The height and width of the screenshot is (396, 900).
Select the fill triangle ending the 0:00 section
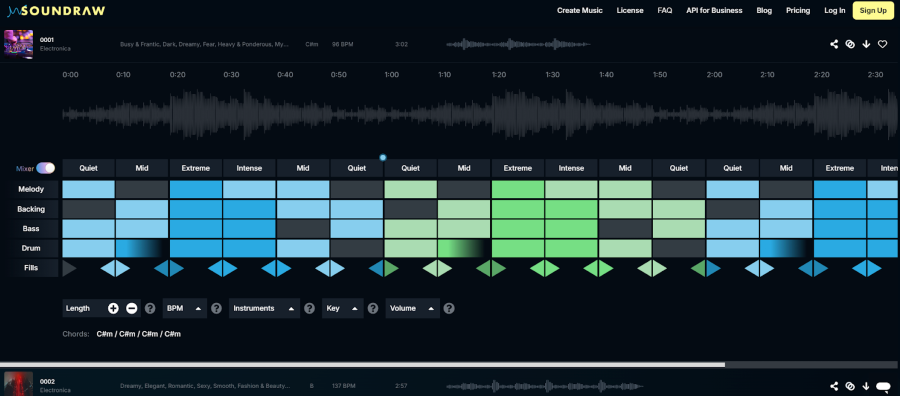(108, 268)
